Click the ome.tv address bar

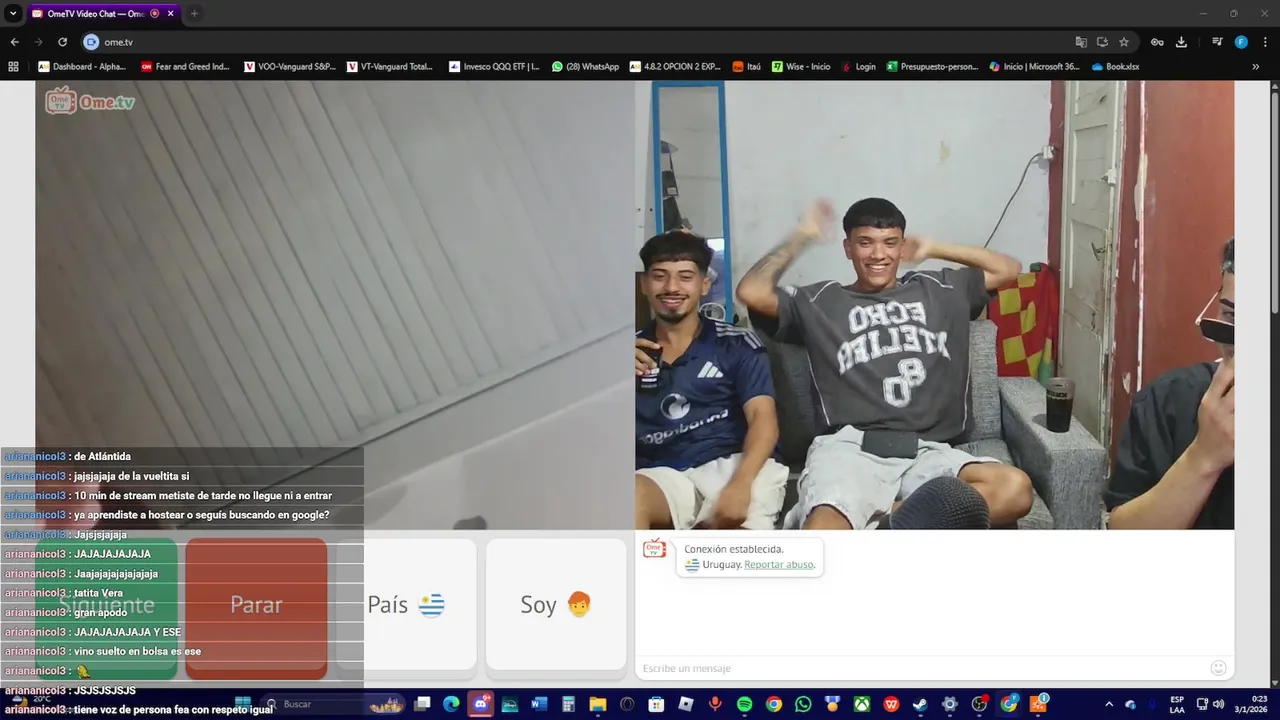click(x=580, y=42)
